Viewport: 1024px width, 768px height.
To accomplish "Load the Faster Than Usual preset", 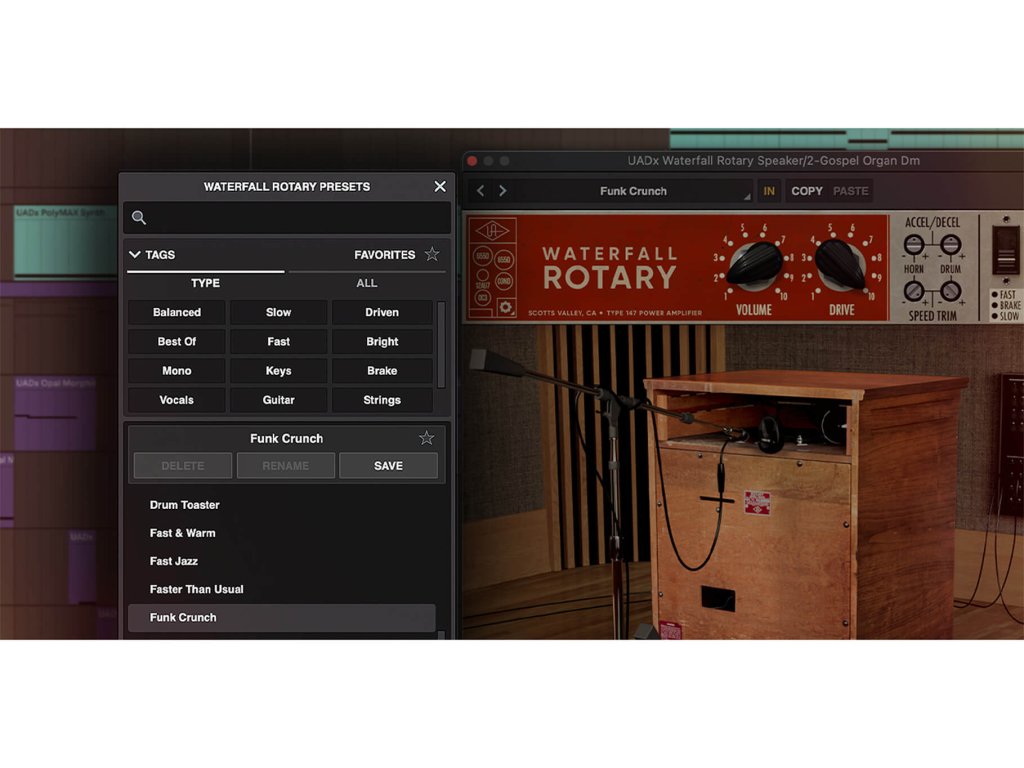I will [282, 589].
